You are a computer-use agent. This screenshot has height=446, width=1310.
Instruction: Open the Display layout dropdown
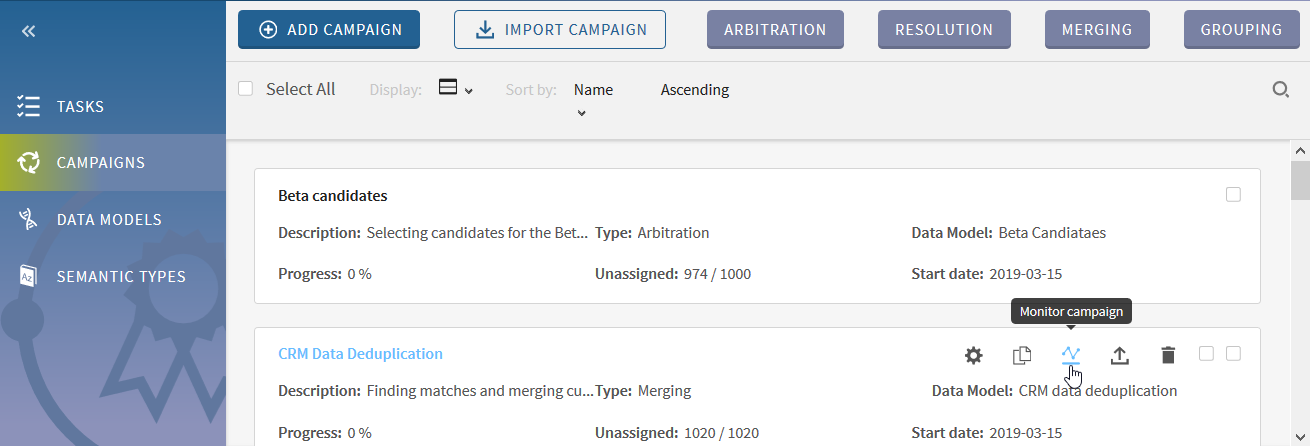pos(455,89)
